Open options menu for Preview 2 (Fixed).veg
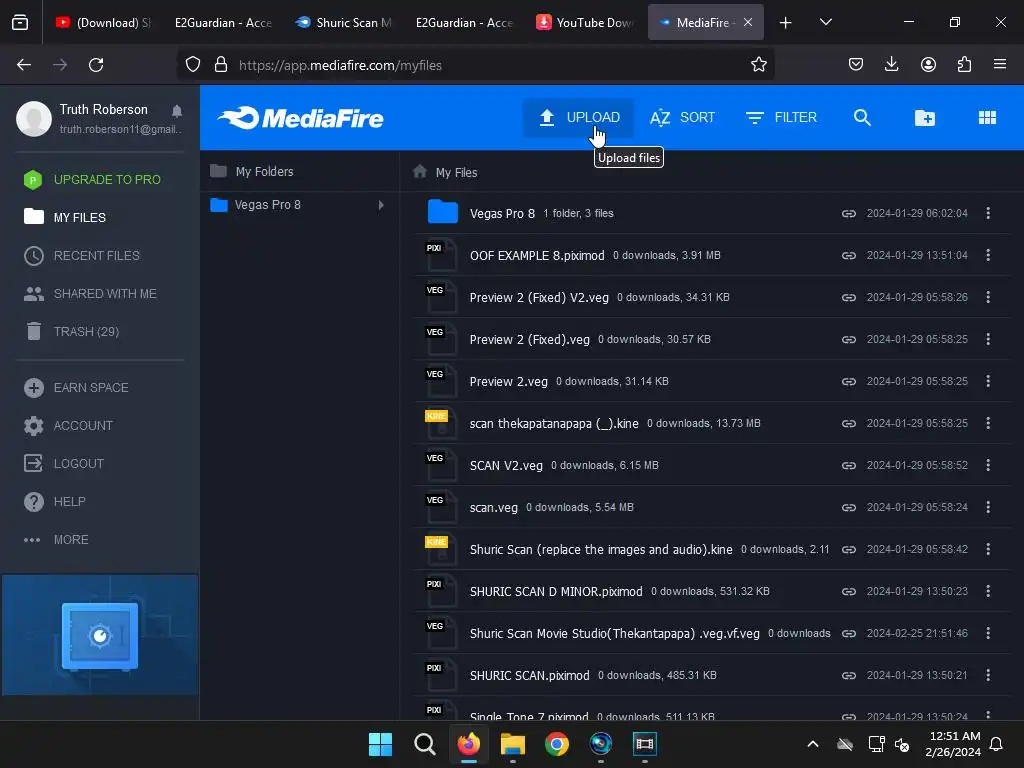Image resolution: width=1024 pixels, height=768 pixels. [987, 339]
